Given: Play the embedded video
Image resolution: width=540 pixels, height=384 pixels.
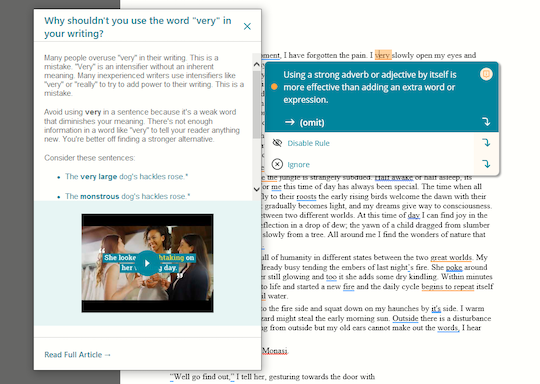Looking at the screenshot, I should [147, 263].
